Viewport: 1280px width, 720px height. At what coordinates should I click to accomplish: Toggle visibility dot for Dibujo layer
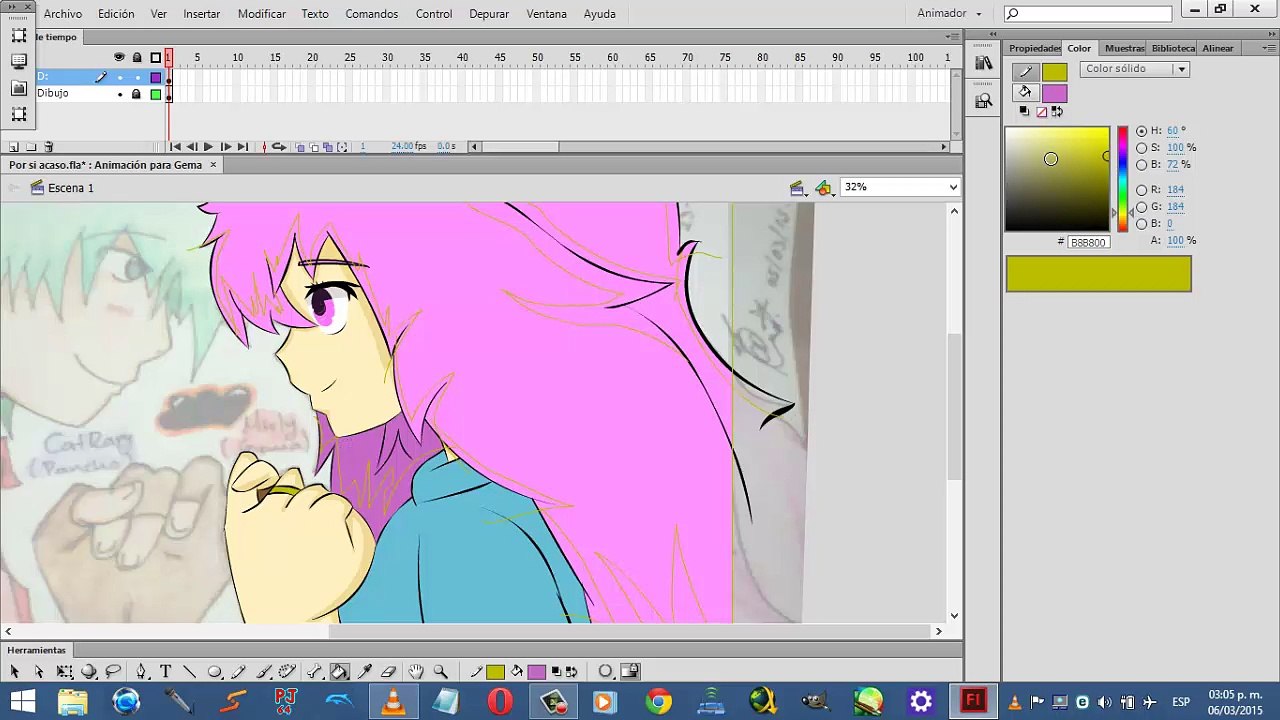pyautogui.click(x=120, y=94)
